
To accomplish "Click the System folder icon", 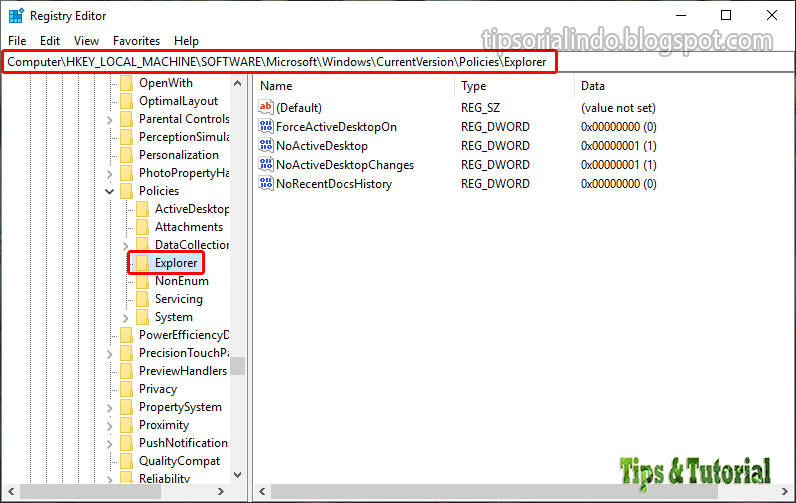I will [x=143, y=317].
